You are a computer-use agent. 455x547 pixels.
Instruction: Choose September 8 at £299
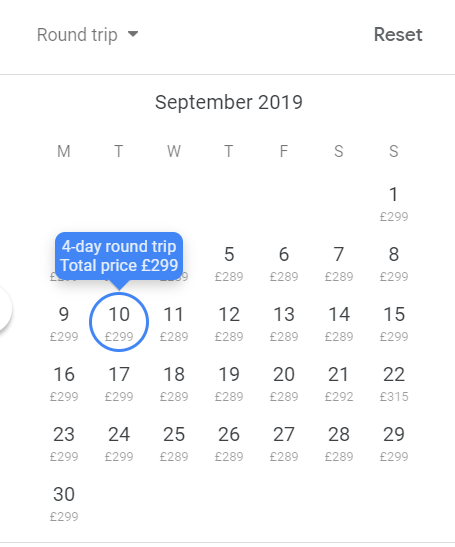(x=394, y=262)
